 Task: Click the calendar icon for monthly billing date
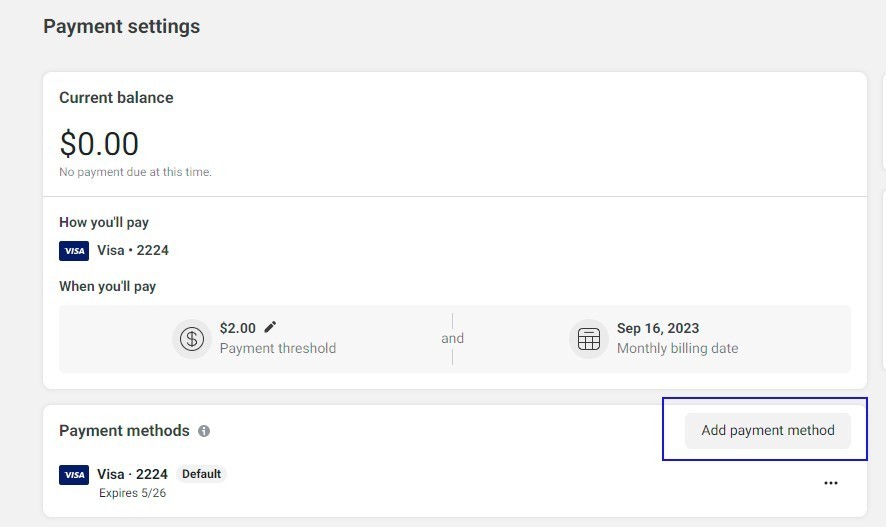(x=588, y=339)
